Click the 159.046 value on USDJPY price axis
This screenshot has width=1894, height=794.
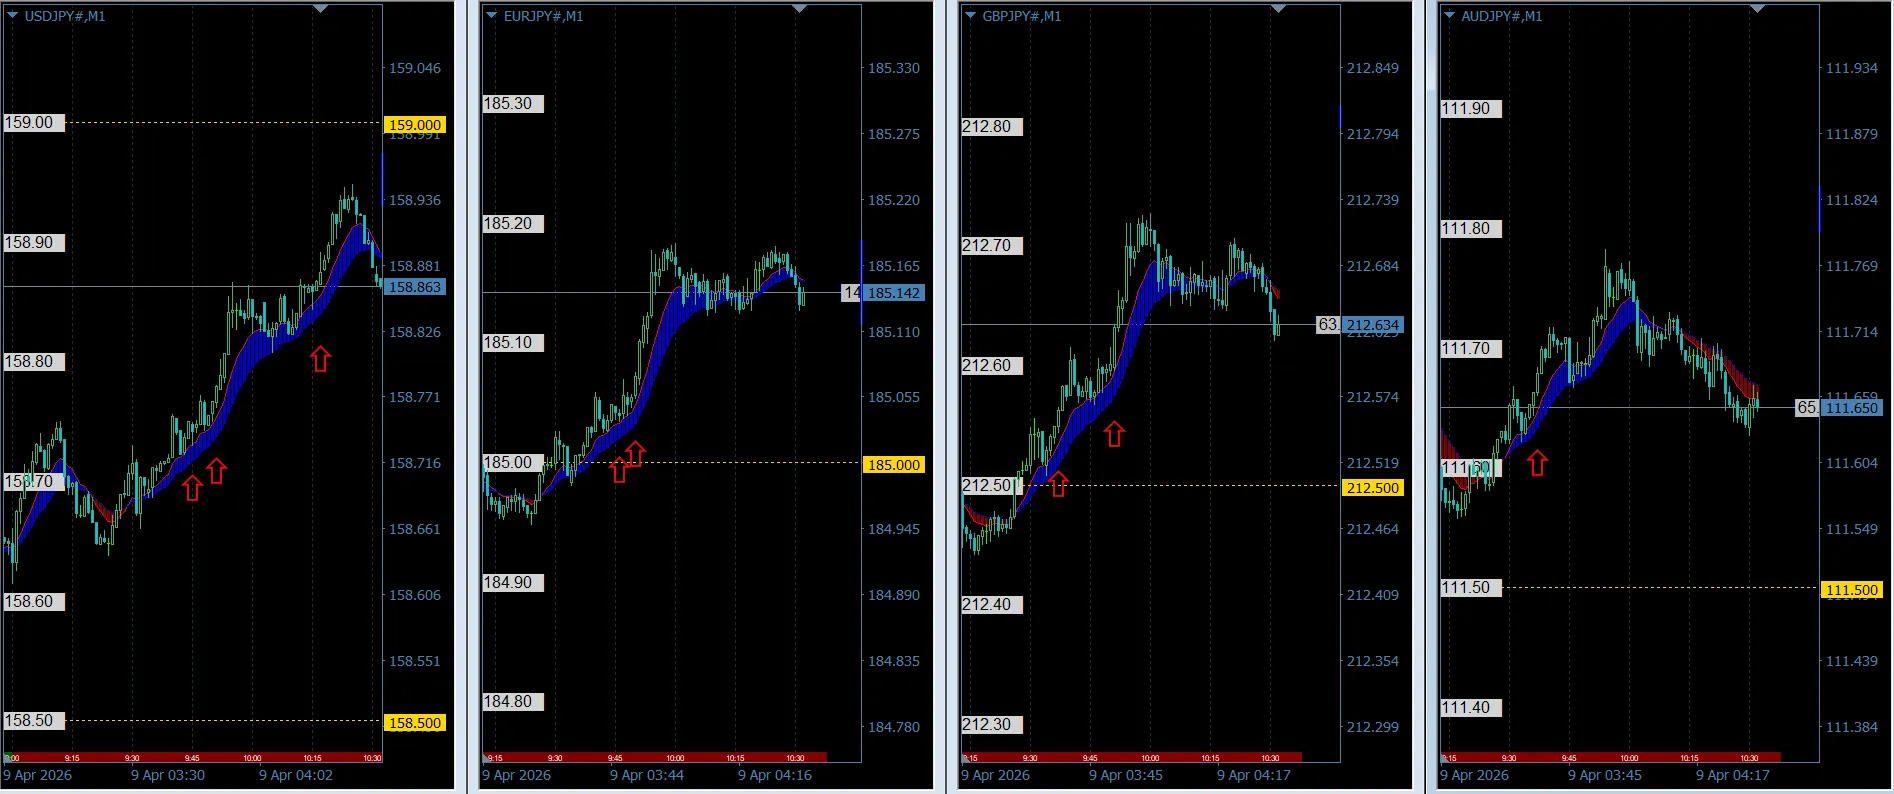click(x=415, y=68)
